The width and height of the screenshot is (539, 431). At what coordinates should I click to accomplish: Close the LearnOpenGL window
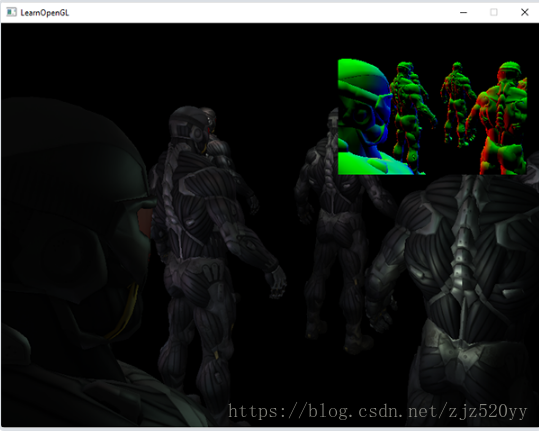pyautogui.click(x=524, y=12)
